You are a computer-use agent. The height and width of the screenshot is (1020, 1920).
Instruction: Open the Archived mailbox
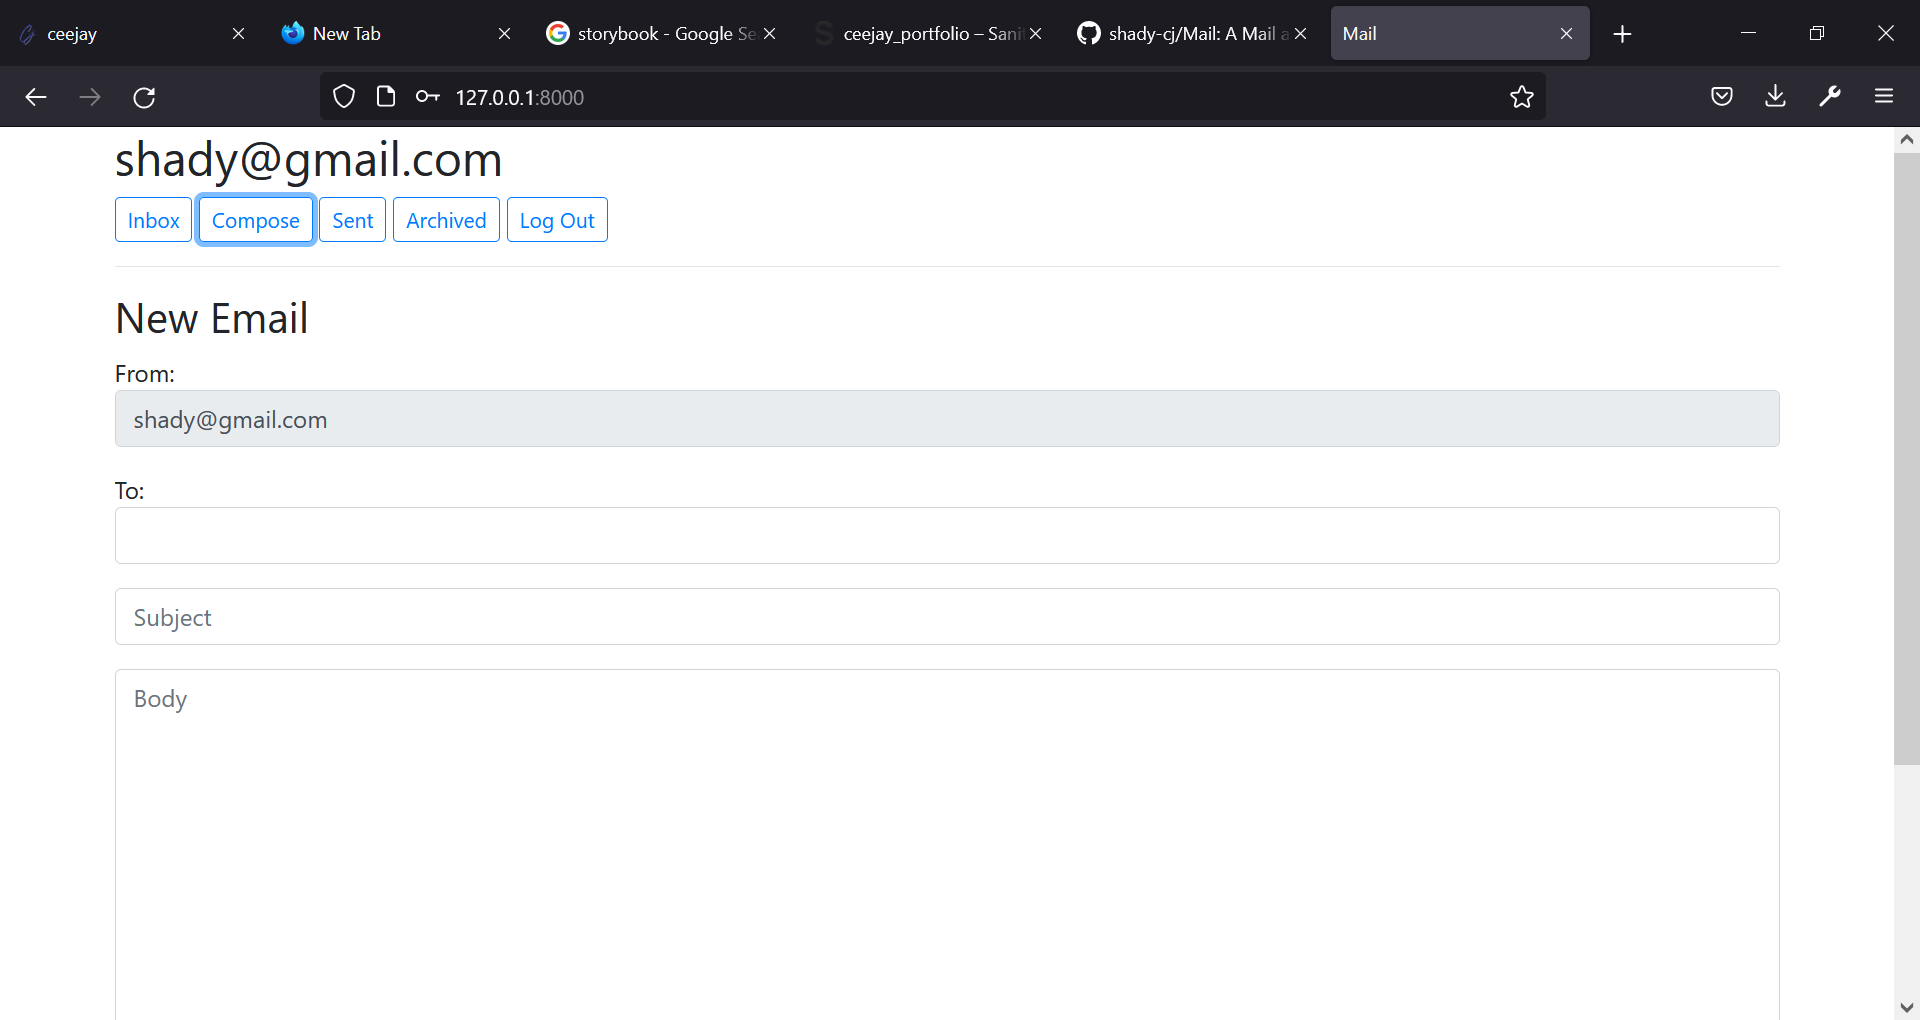[x=446, y=220]
